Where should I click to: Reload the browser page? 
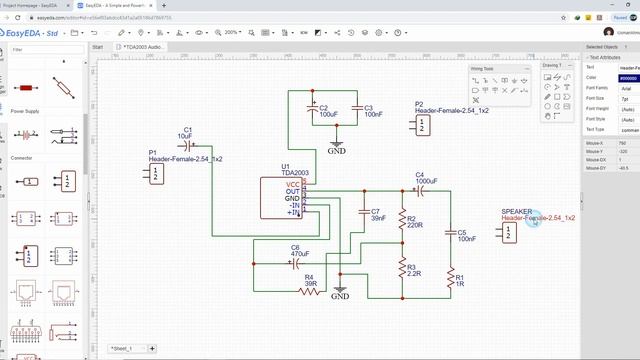tap(18, 18)
